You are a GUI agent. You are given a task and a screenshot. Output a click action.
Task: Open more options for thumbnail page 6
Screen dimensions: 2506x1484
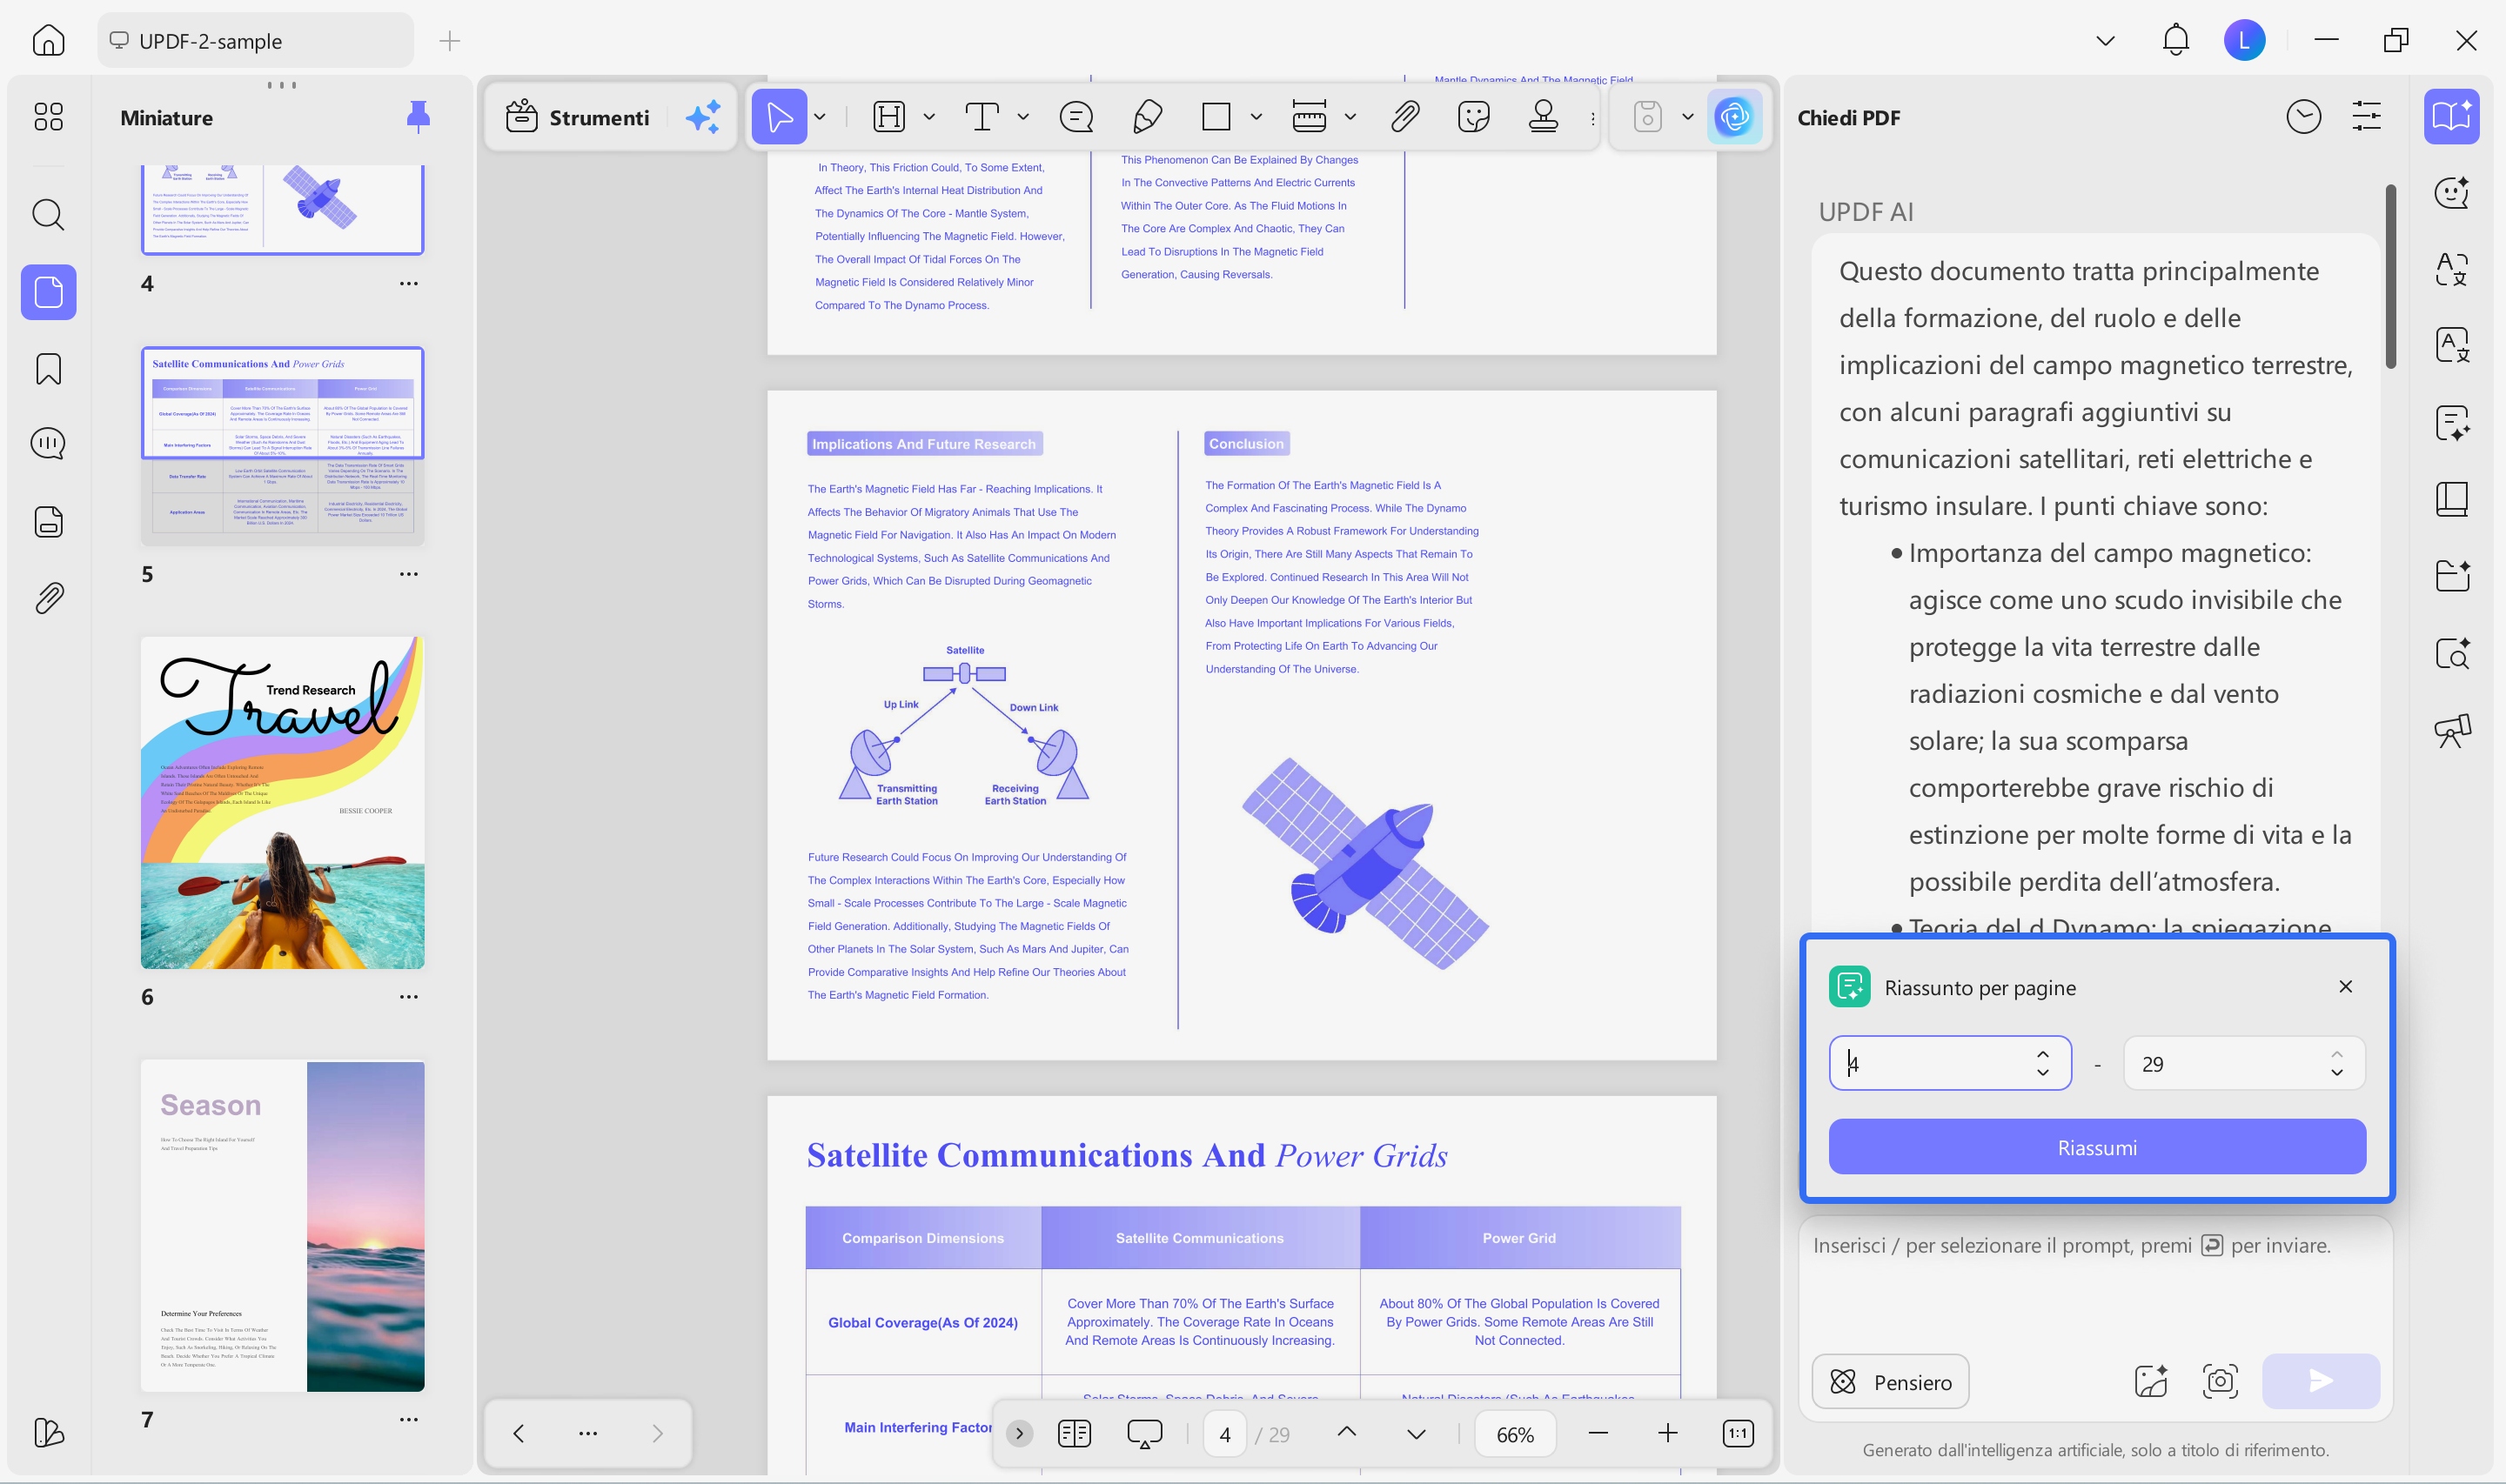coord(409,997)
